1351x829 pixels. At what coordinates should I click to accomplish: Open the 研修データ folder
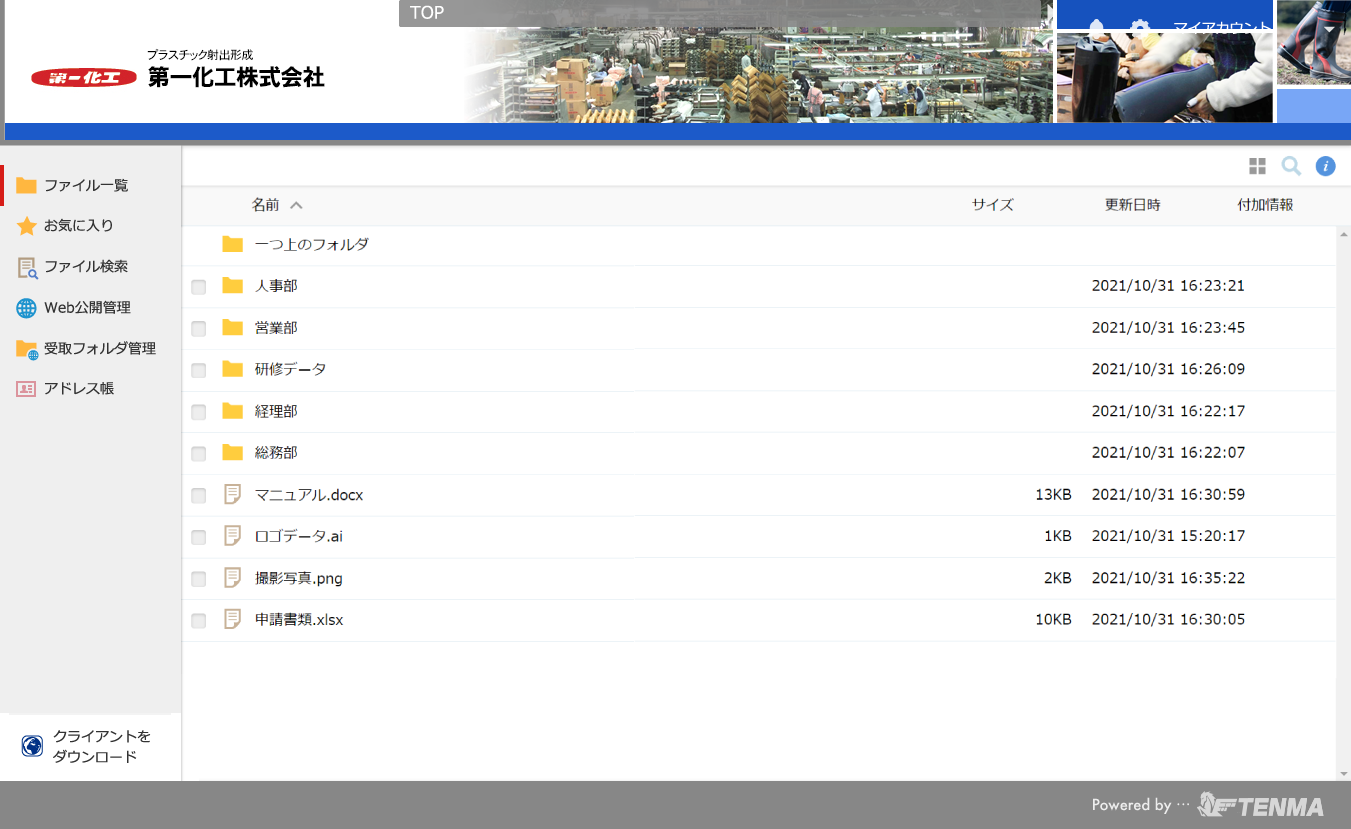pyautogui.click(x=290, y=369)
